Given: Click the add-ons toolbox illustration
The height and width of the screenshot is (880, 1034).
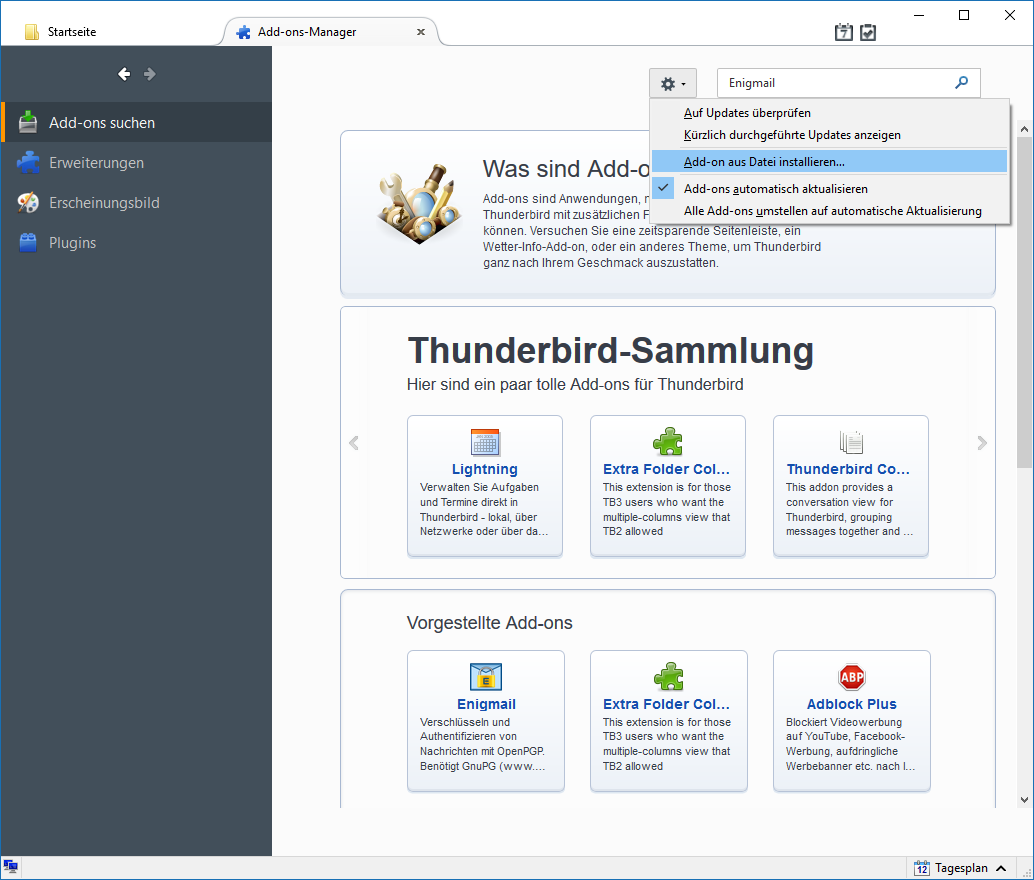Looking at the screenshot, I should click(x=419, y=203).
